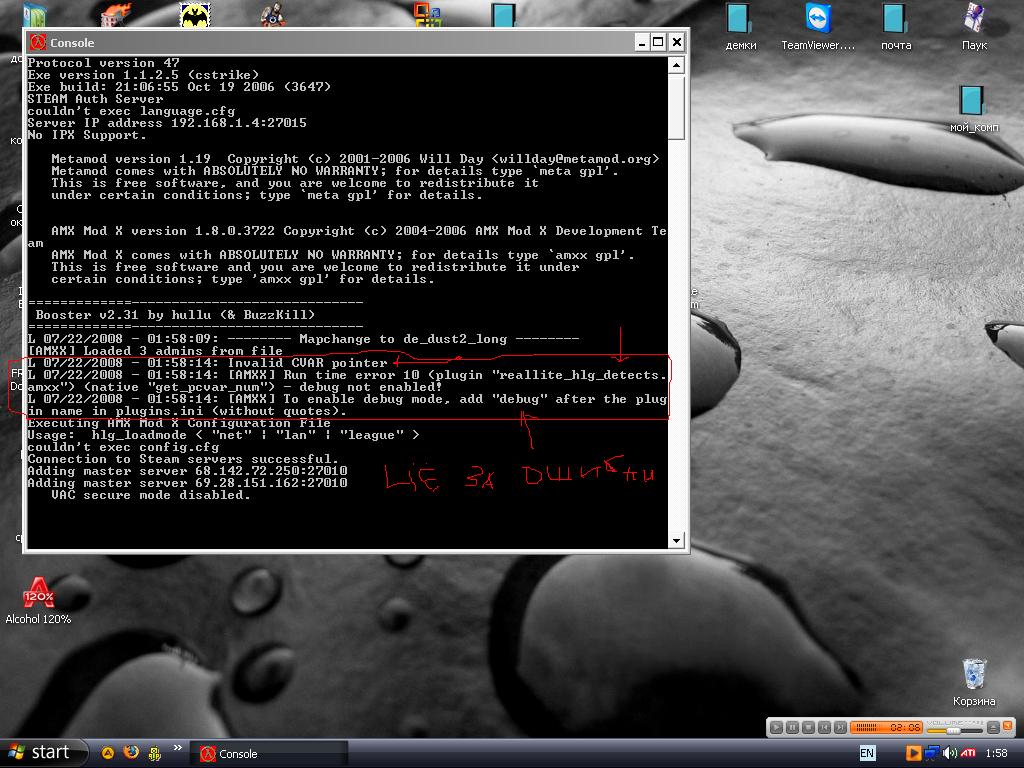
Task: Minimize the Console window
Action: [x=641, y=42]
